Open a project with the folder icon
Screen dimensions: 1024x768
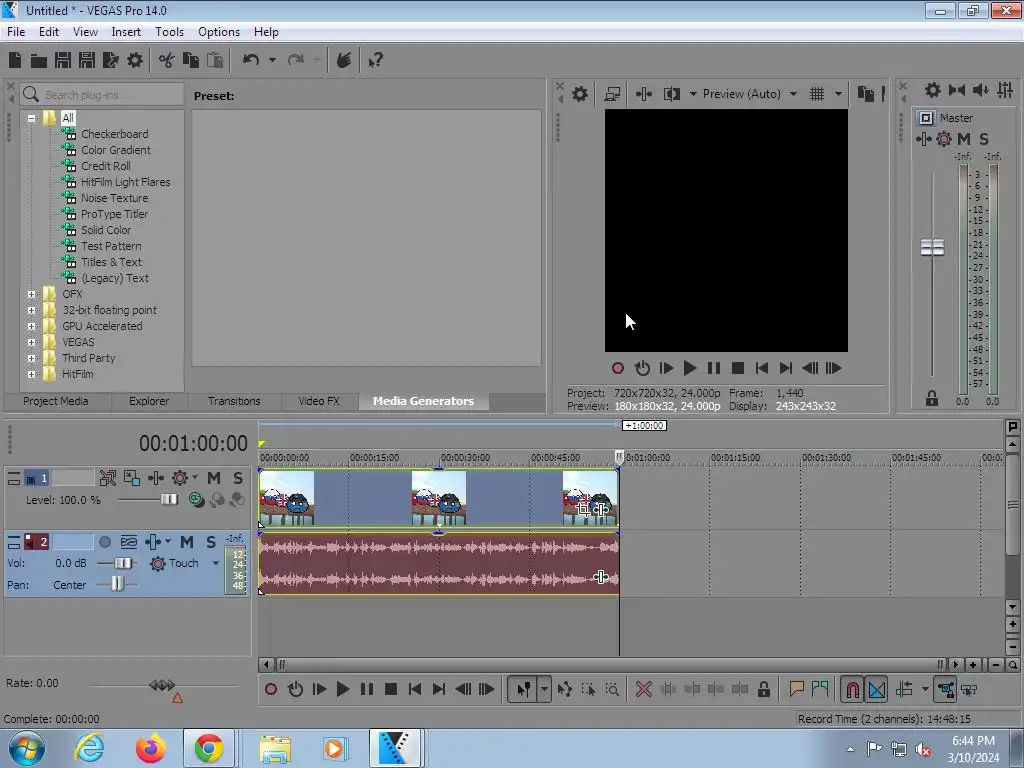pyautogui.click(x=39, y=61)
